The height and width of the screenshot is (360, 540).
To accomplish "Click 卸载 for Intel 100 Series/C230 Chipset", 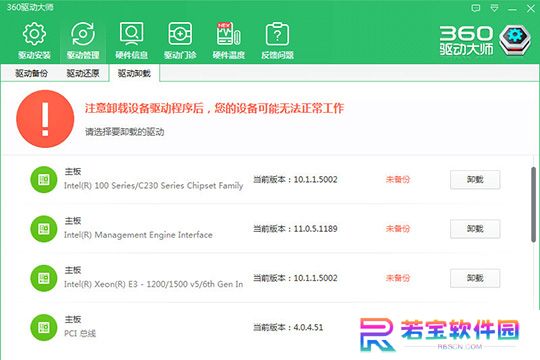I will pyautogui.click(x=475, y=179).
